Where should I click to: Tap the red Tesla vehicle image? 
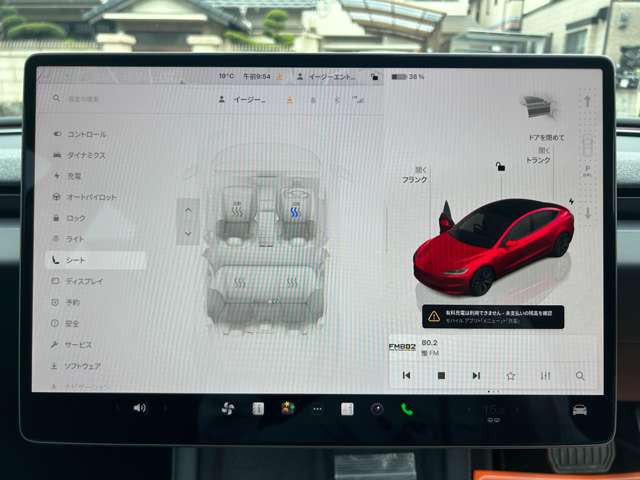click(494, 246)
